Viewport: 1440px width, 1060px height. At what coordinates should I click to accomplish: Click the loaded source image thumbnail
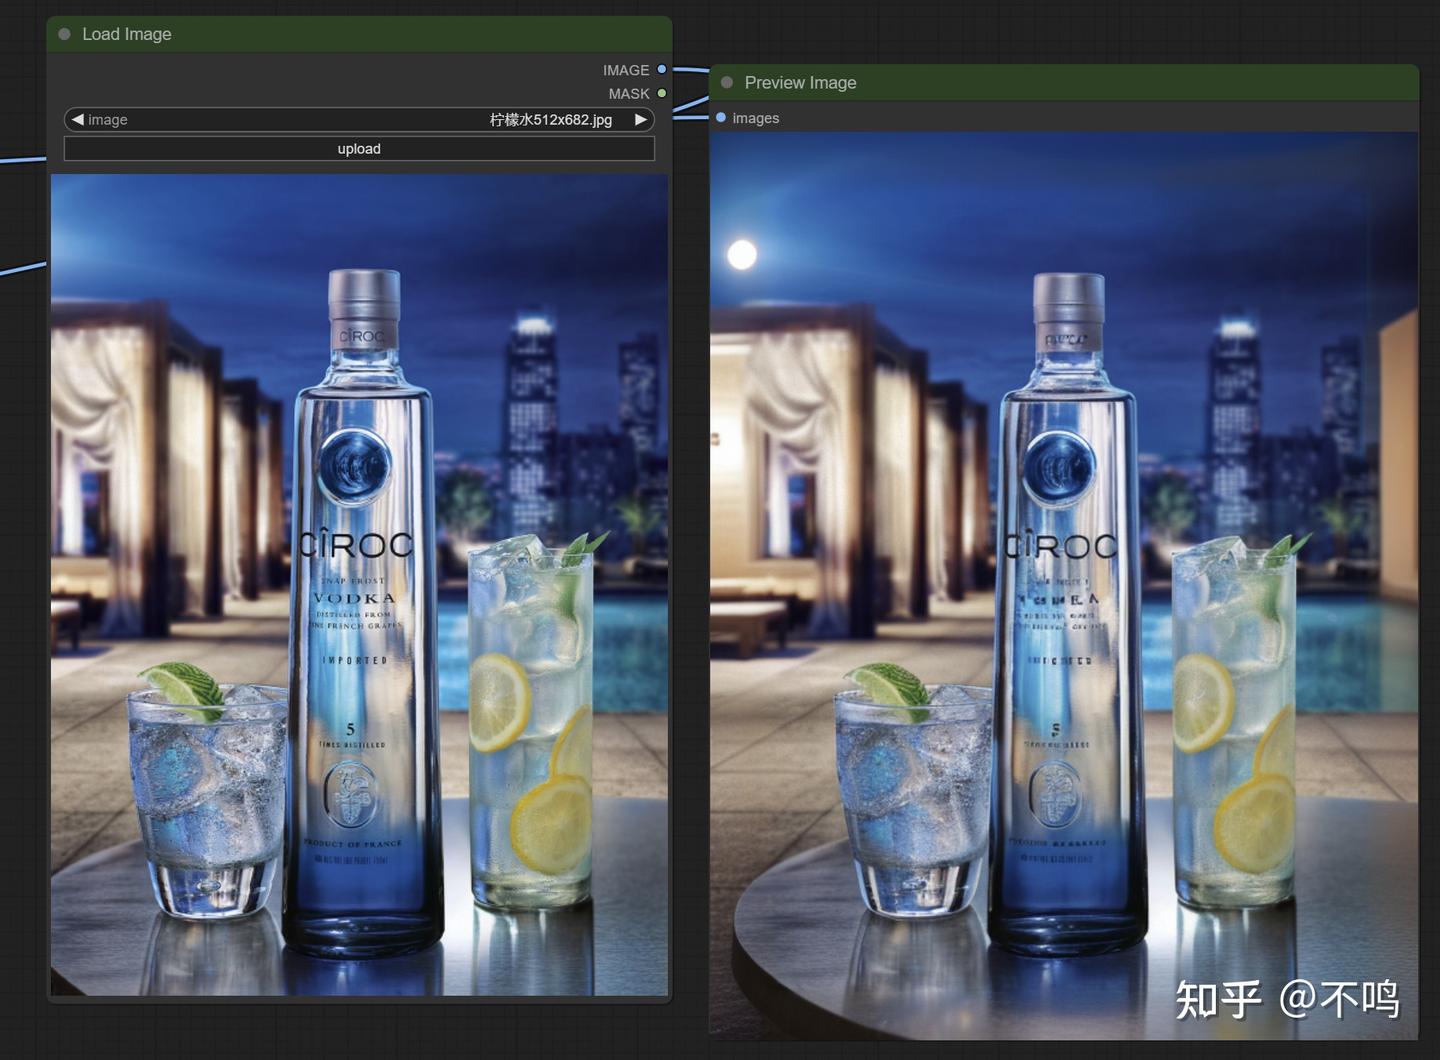coord(359,585)
